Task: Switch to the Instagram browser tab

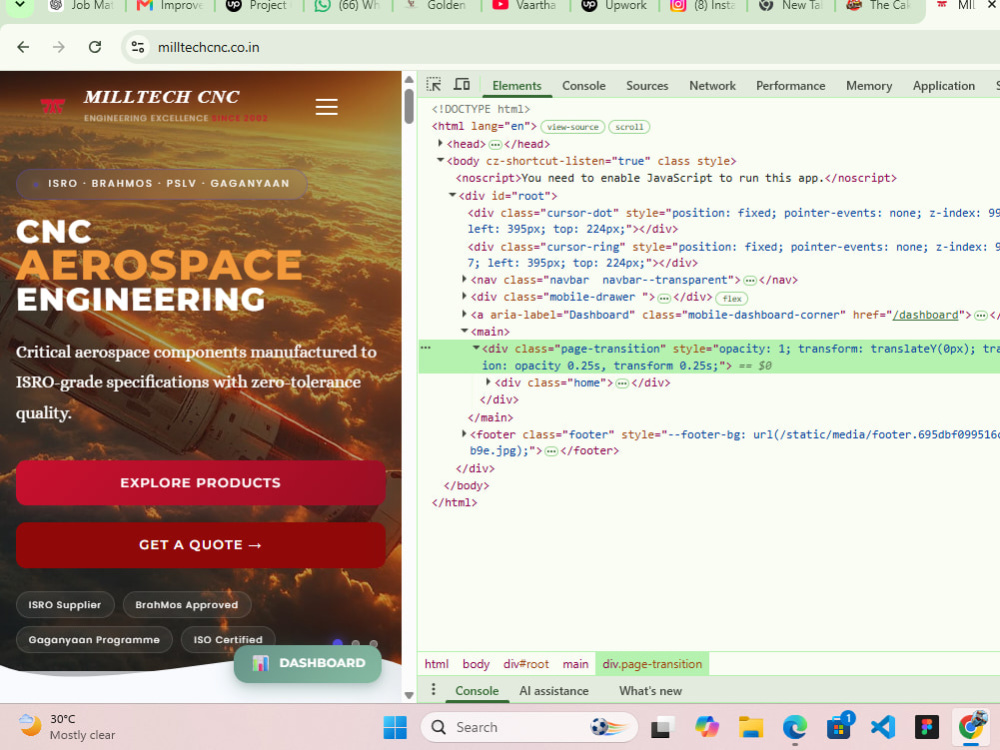Action: click(702, 6)
